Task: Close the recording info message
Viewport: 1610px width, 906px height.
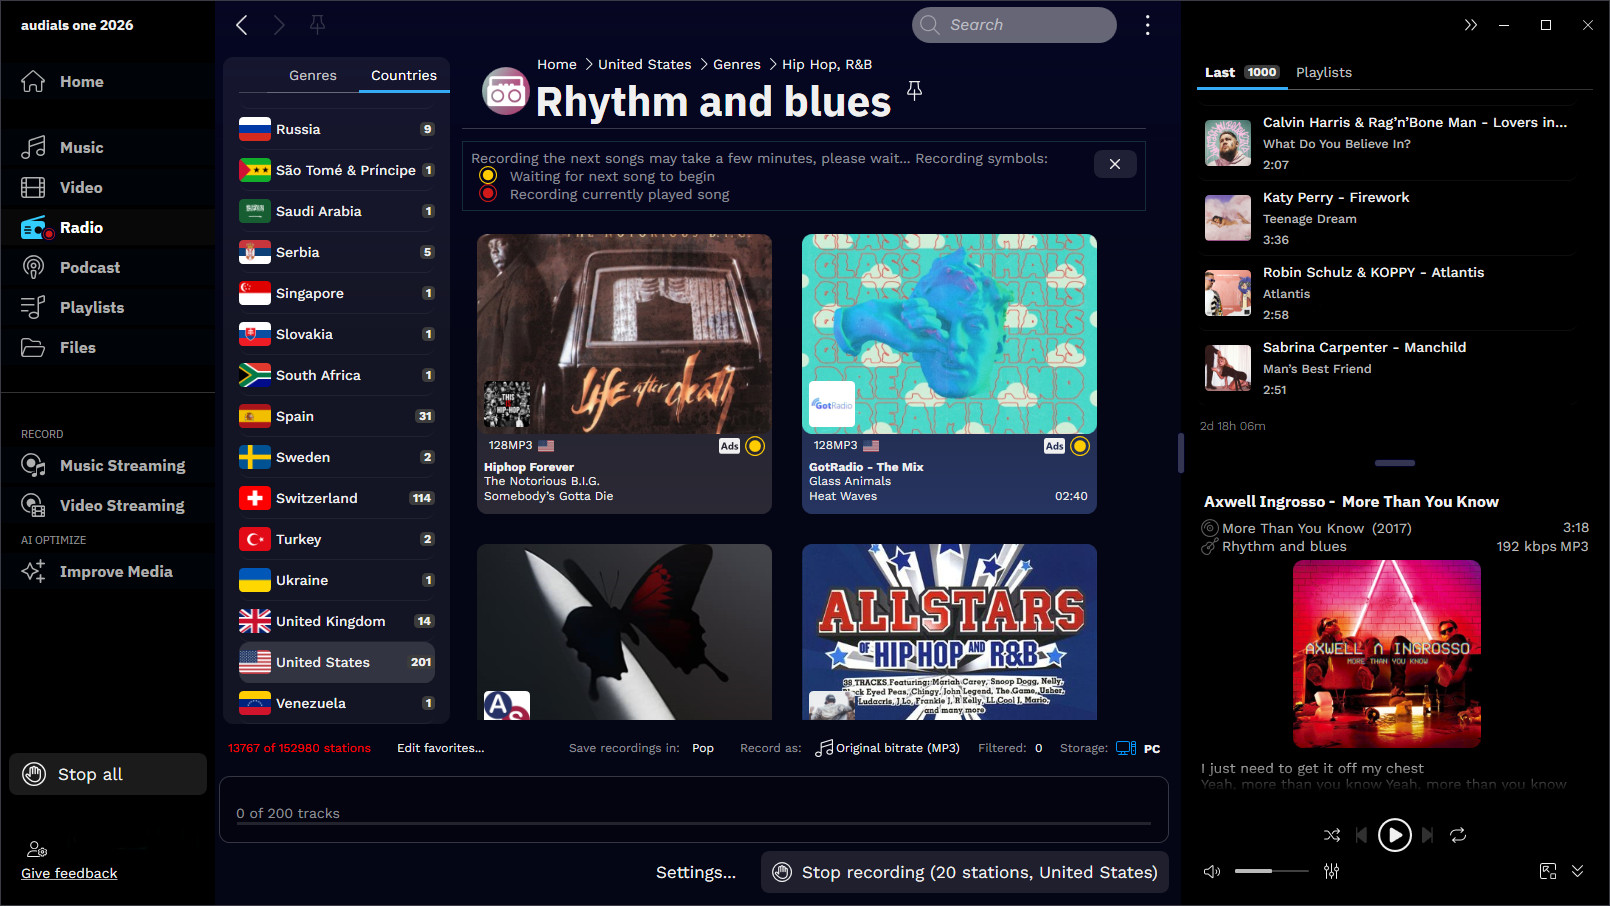Action: point(1115,164)
